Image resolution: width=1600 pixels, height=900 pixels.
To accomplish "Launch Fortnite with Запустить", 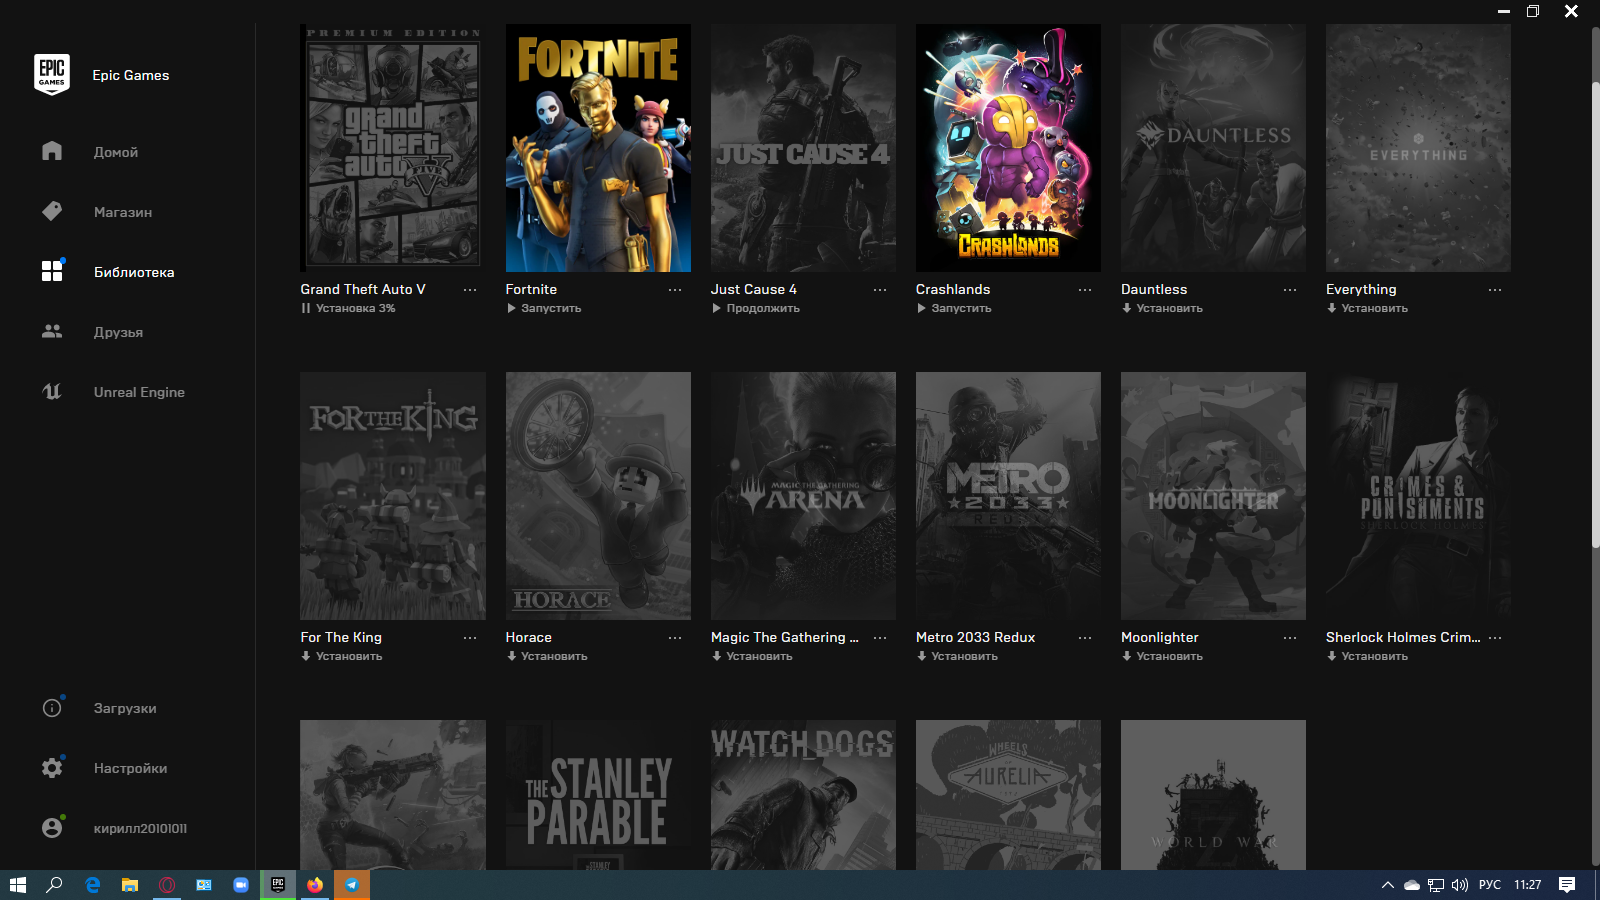I will click(x=544, y=308).
